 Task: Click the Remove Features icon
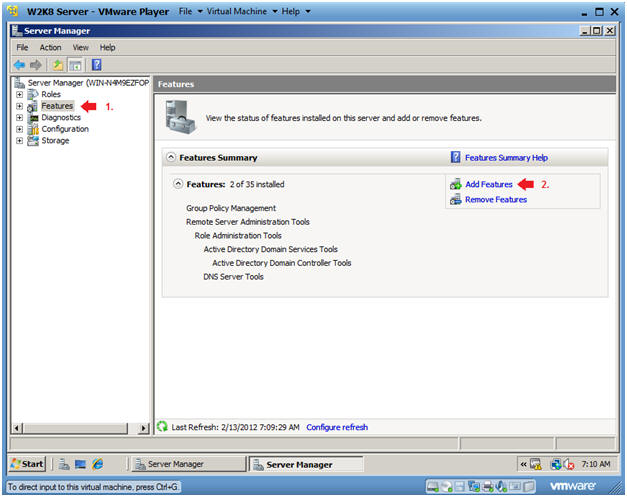455,199
